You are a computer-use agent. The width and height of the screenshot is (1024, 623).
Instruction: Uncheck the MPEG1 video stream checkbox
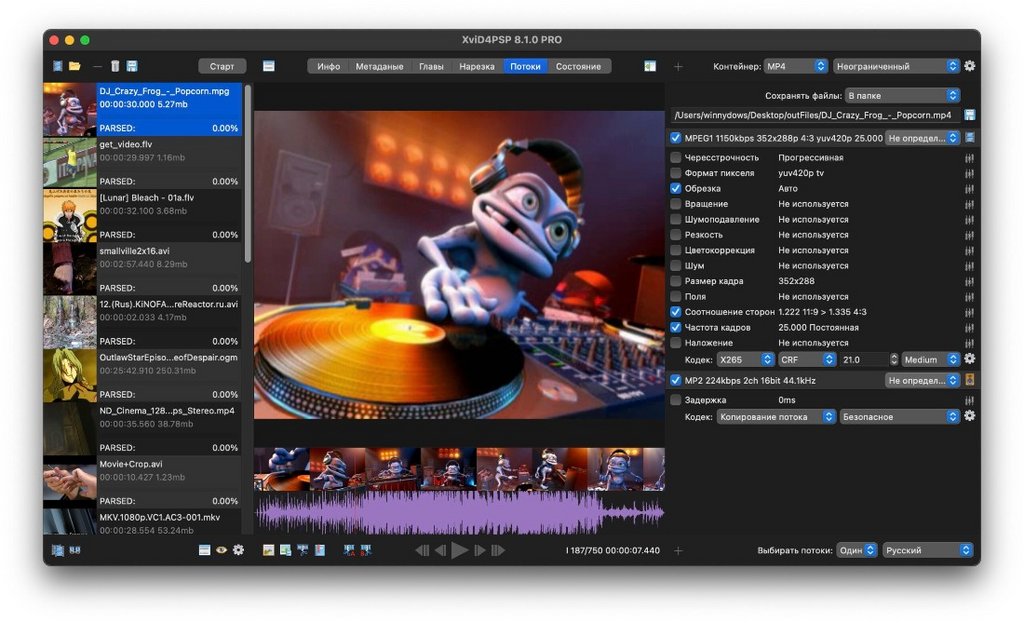click(x=676, y=138)
